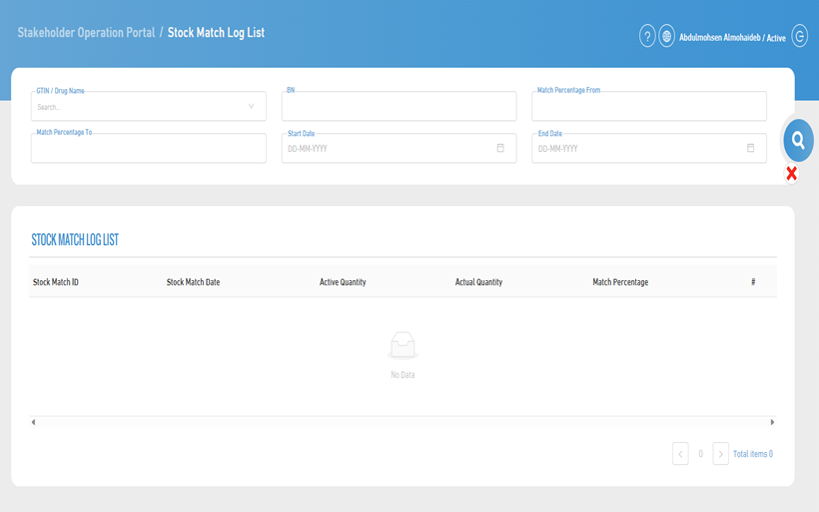Click into the BN input field

[x=399, y=107]
